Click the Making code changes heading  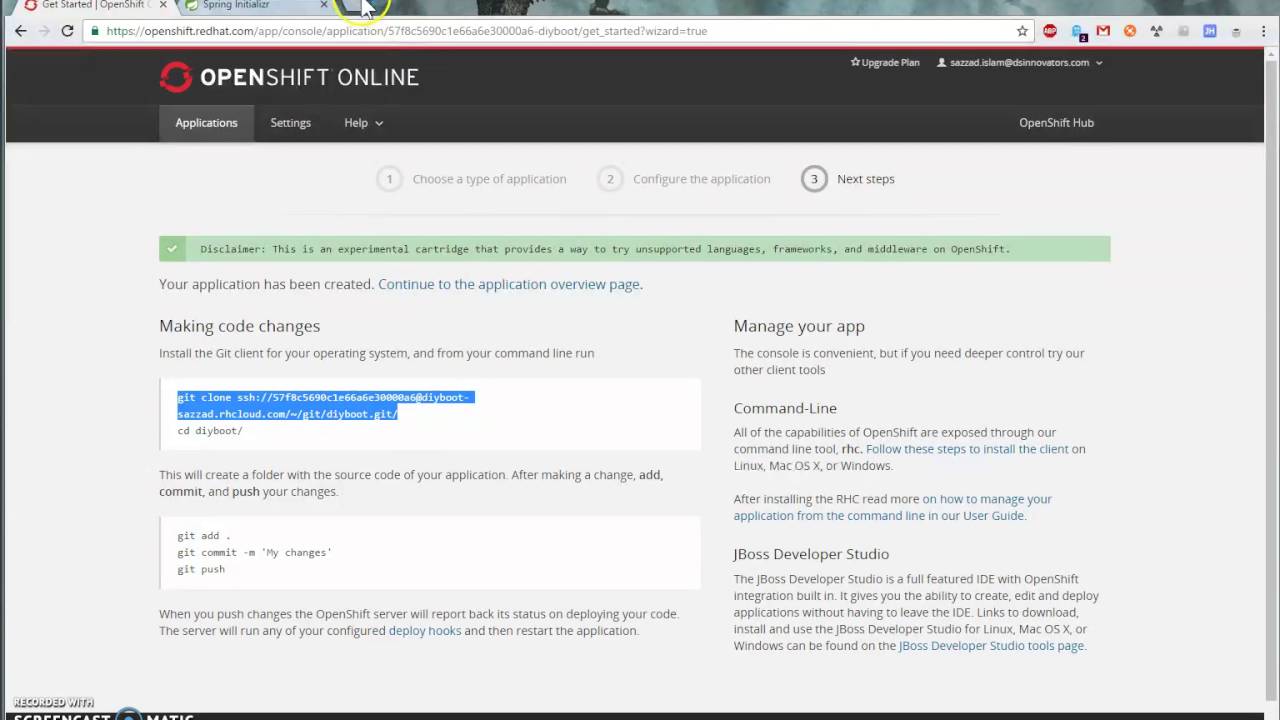coord(239,326)
